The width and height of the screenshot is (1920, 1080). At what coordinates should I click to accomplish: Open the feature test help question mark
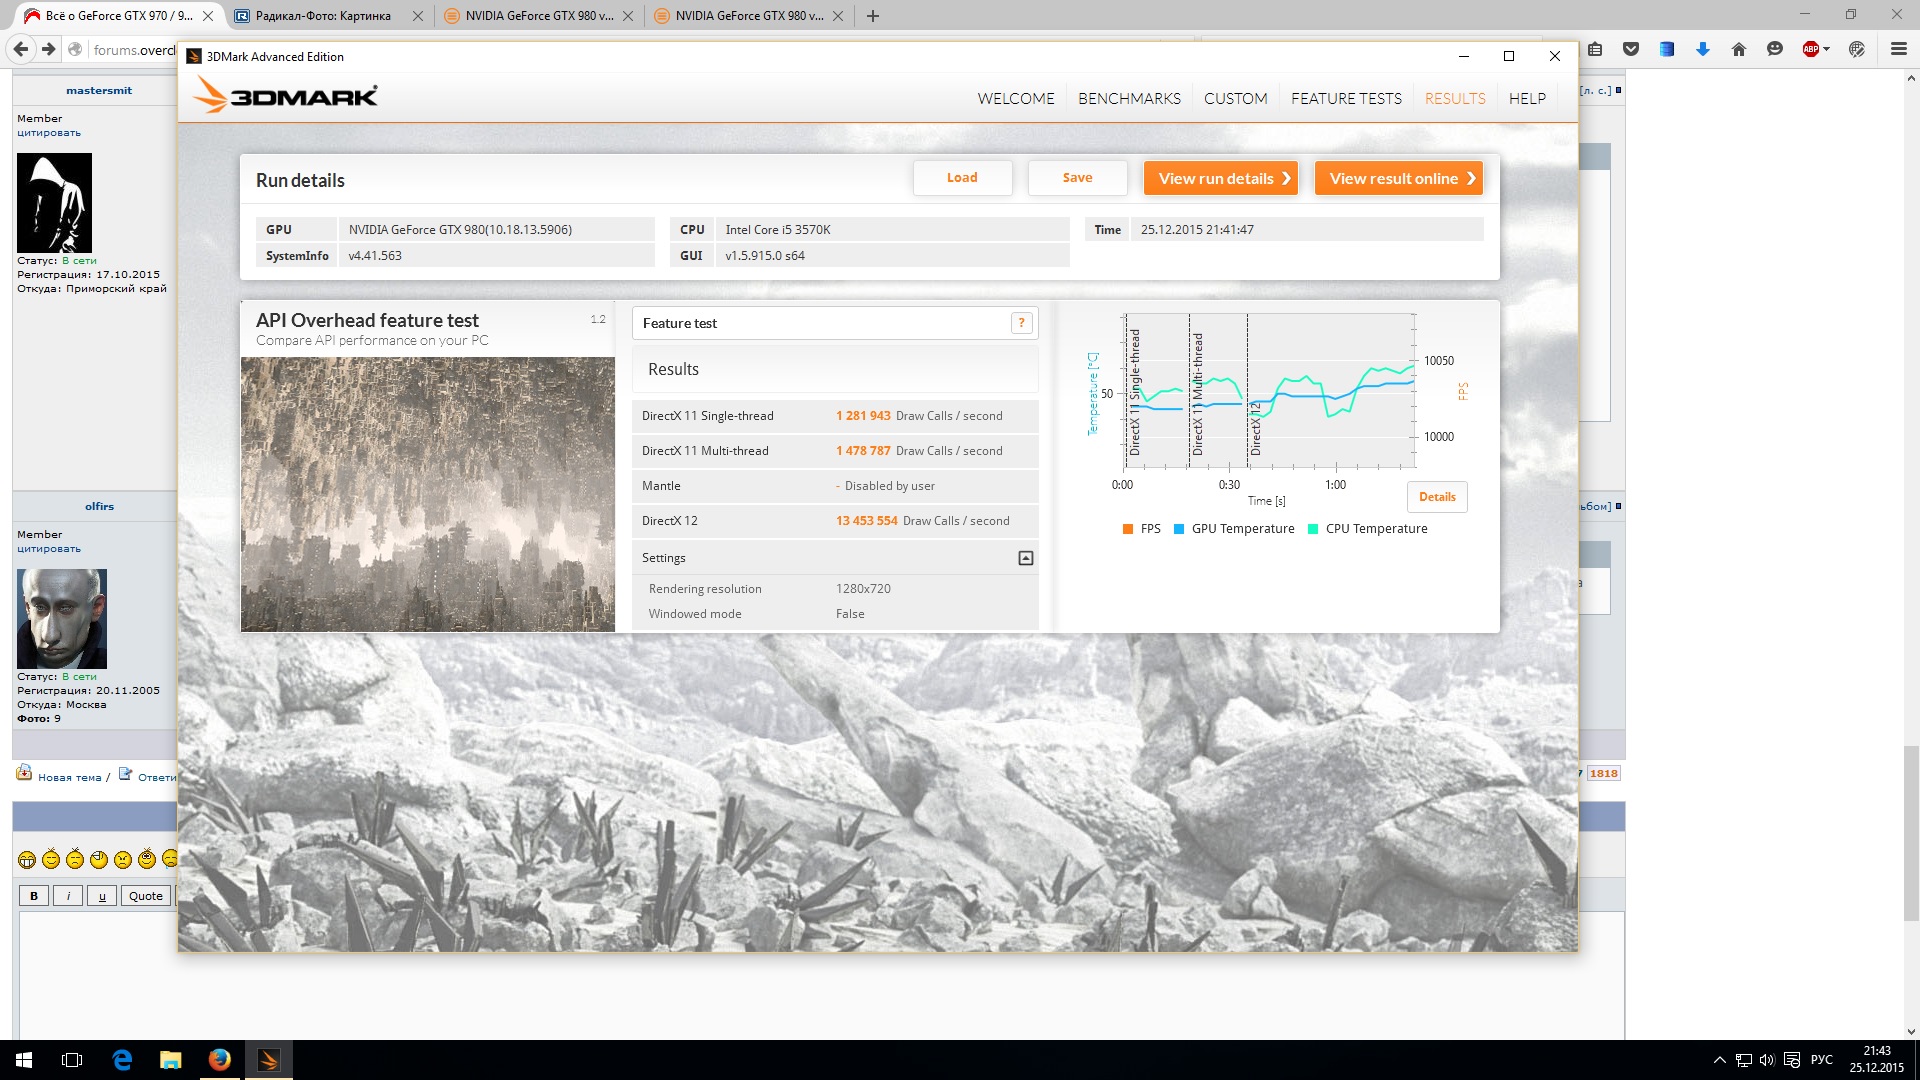click(x=1021, y=323)
